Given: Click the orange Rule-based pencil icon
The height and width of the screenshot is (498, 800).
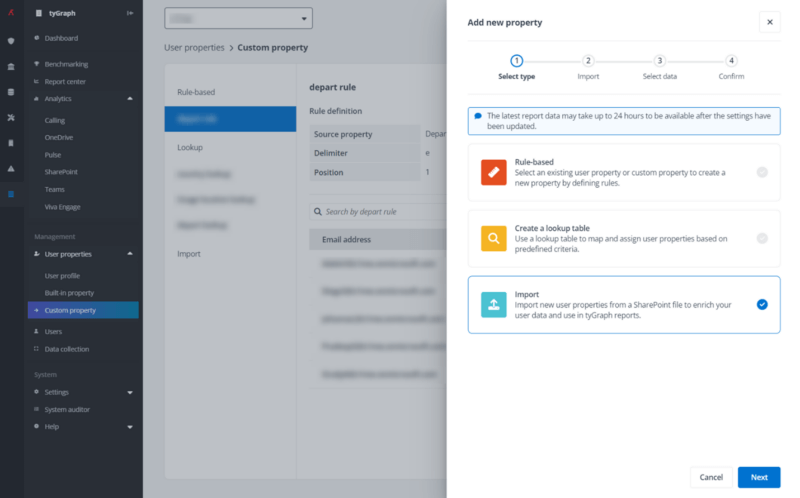Looking at the screenshot, I should coord(494,172).
